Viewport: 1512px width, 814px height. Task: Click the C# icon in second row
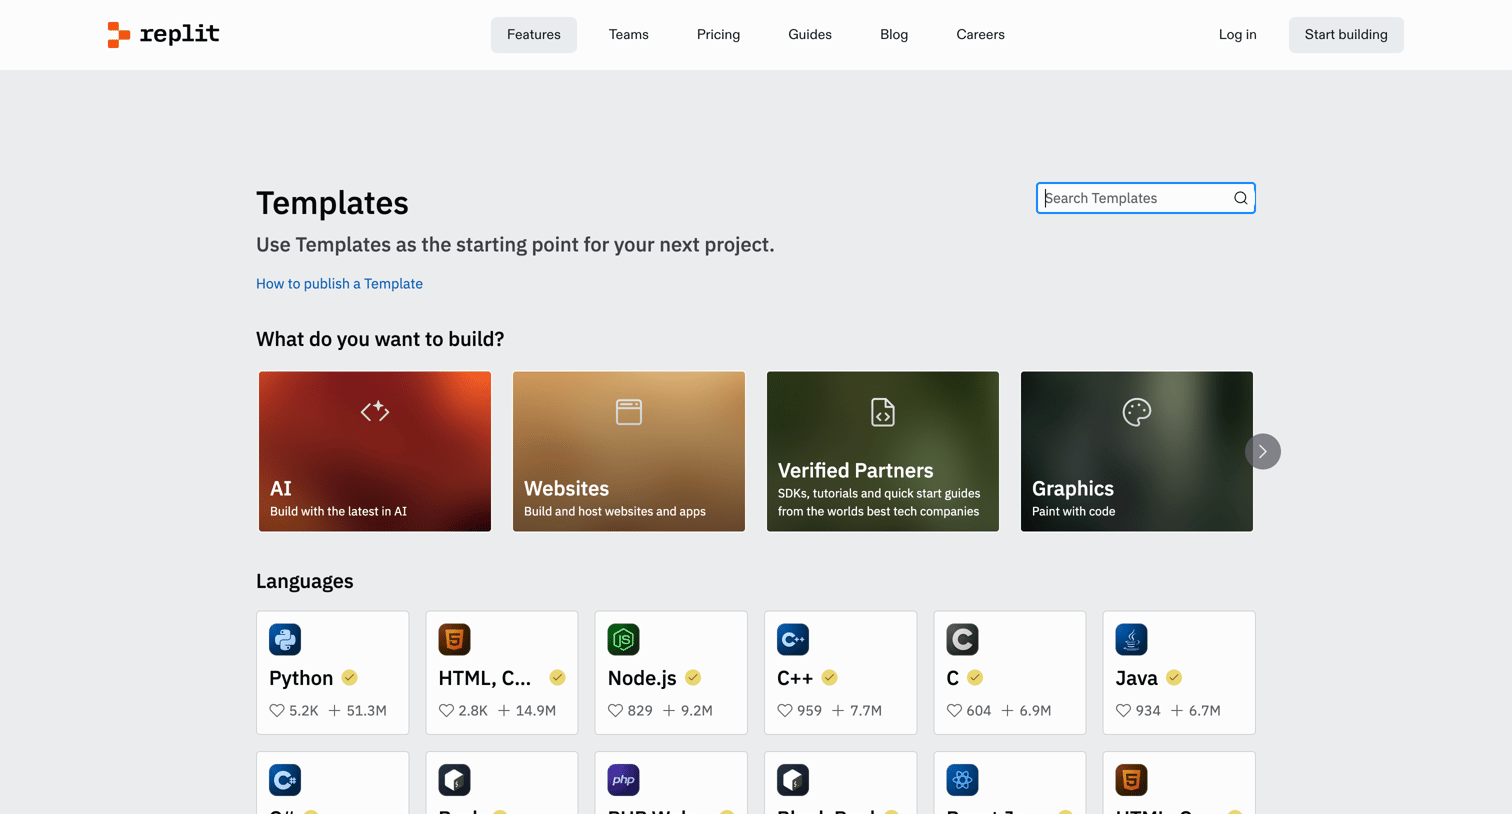[x=285, y=779]
